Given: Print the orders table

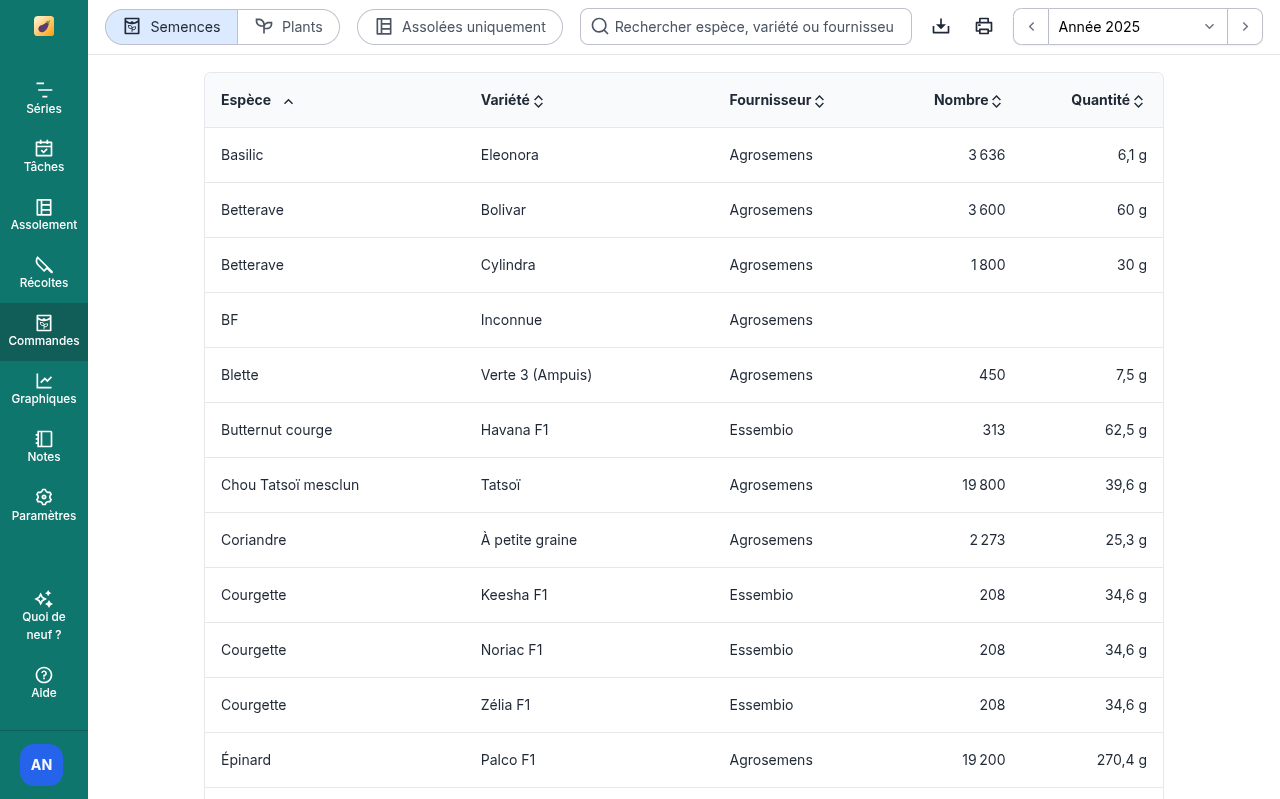Looking at the screenshot, I should click(x=984, y=27).
